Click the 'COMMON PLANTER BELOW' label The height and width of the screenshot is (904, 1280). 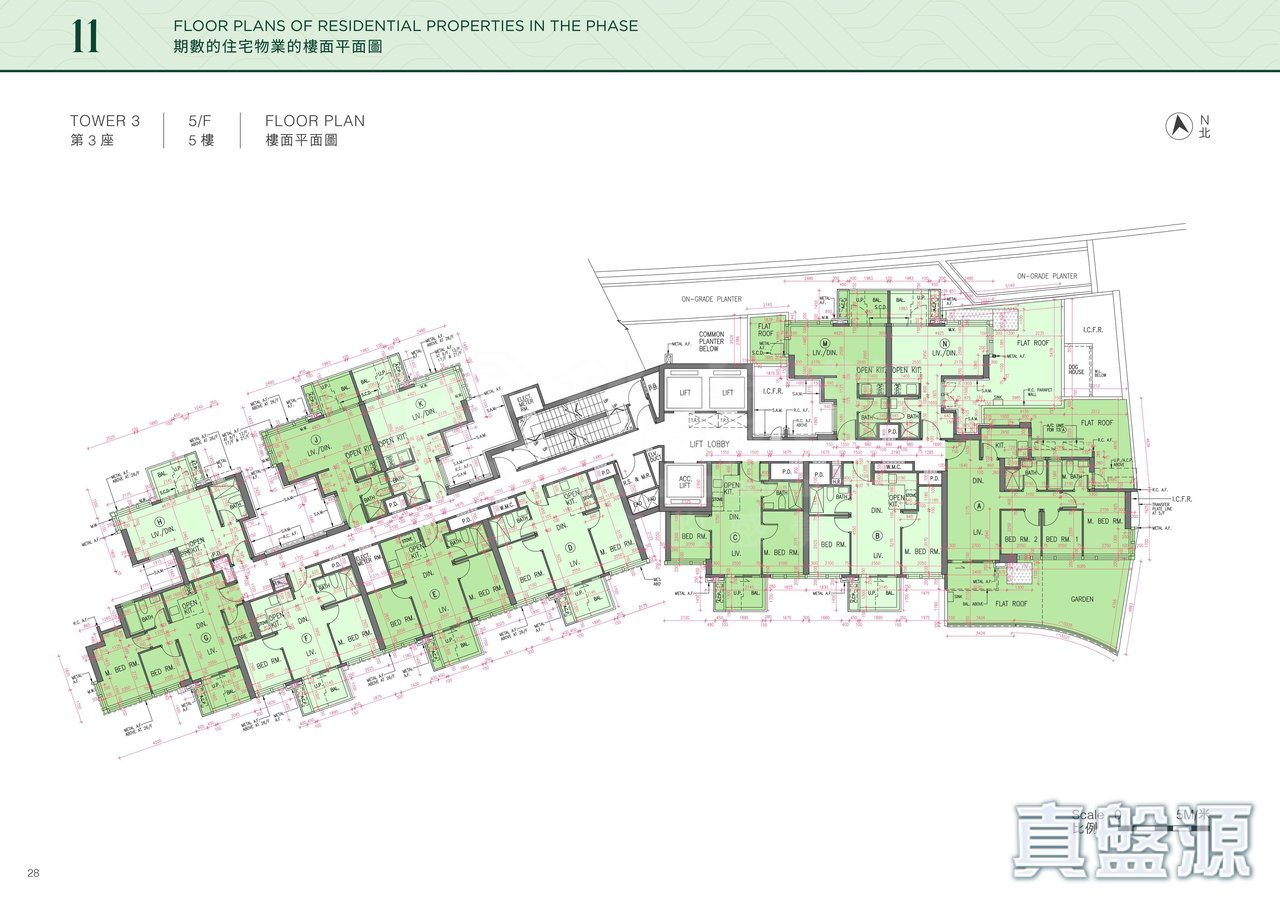[711, 343]
